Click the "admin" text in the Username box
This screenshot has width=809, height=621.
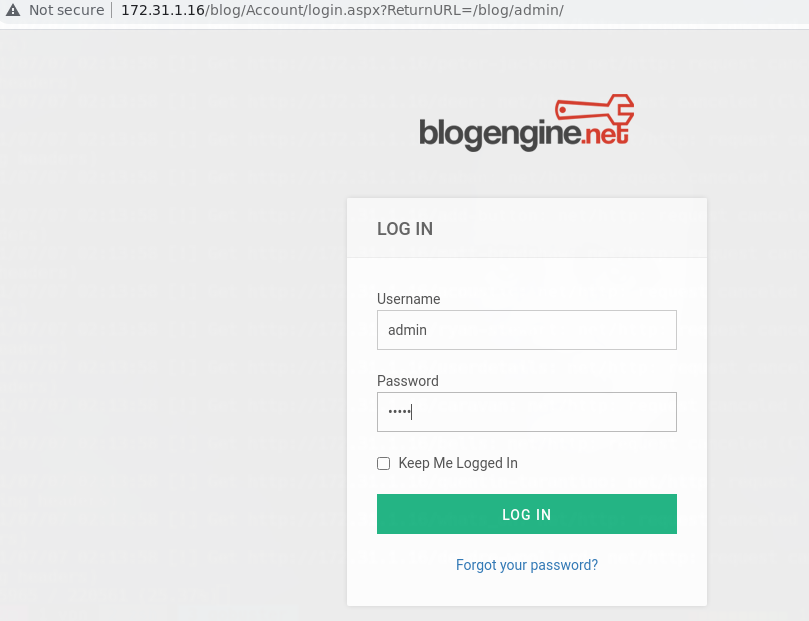click(407, 330)
